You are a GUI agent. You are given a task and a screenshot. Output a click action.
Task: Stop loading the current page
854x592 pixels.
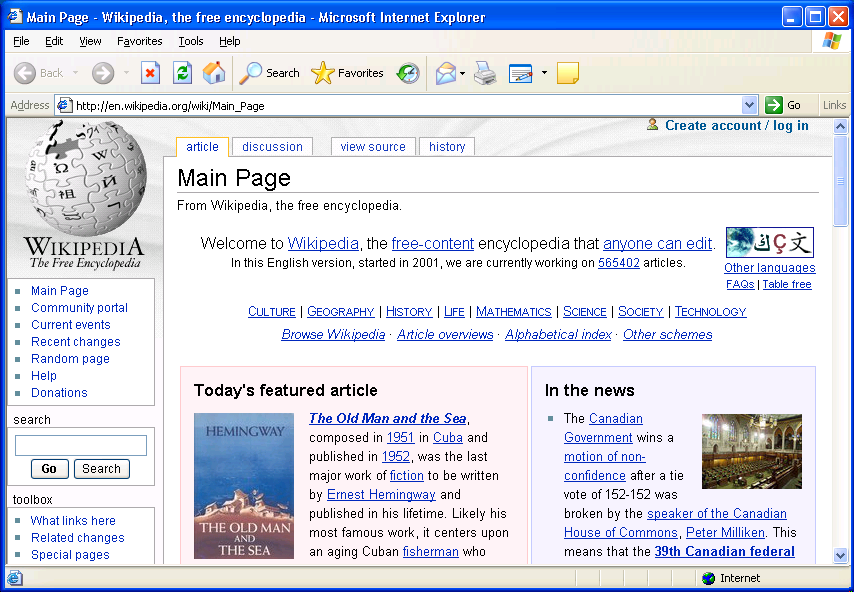click(152, 73)
